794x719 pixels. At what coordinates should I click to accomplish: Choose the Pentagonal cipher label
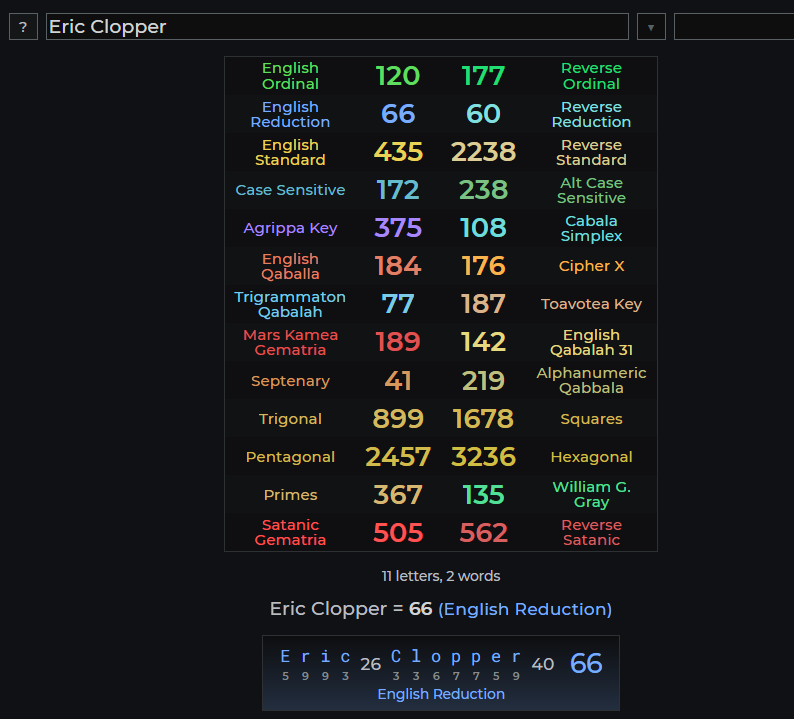pos(290,457)
